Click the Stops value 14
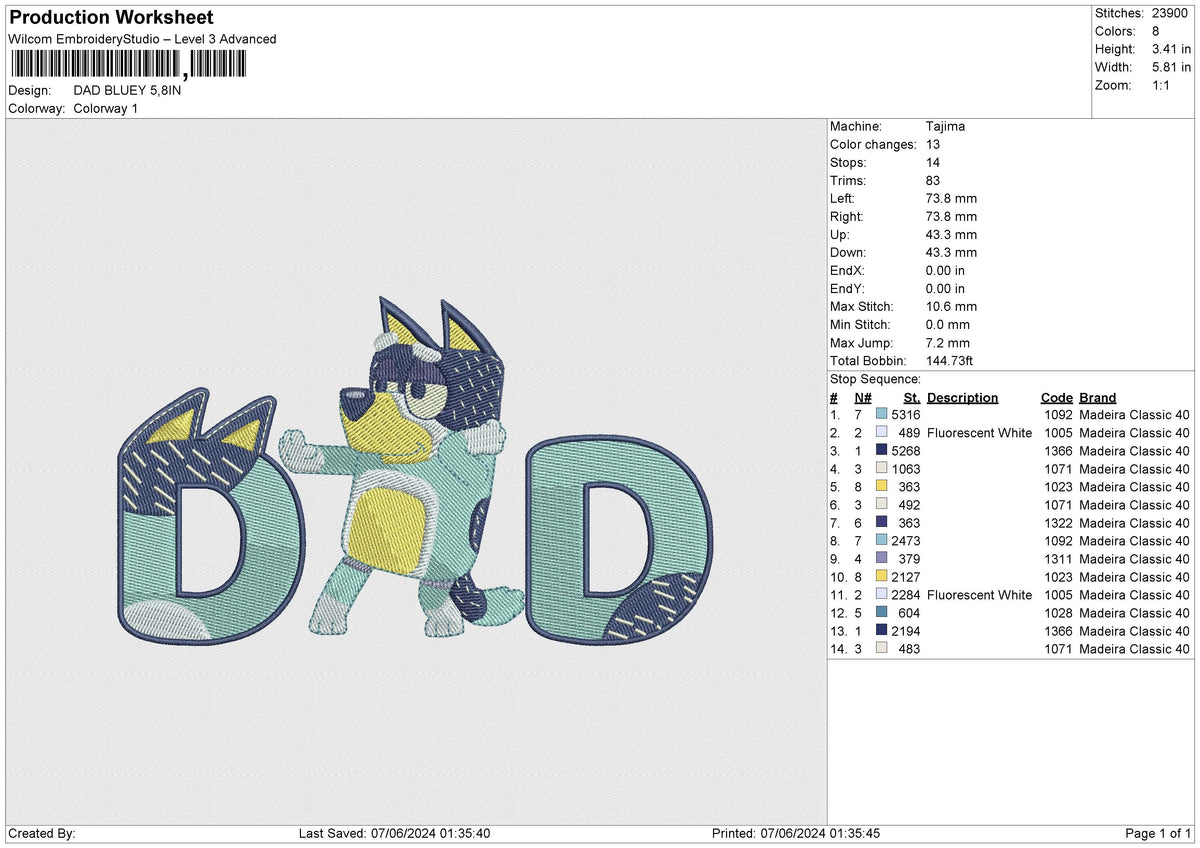The width and height of the screenshot is (1200, 848). tap(933, 163)
